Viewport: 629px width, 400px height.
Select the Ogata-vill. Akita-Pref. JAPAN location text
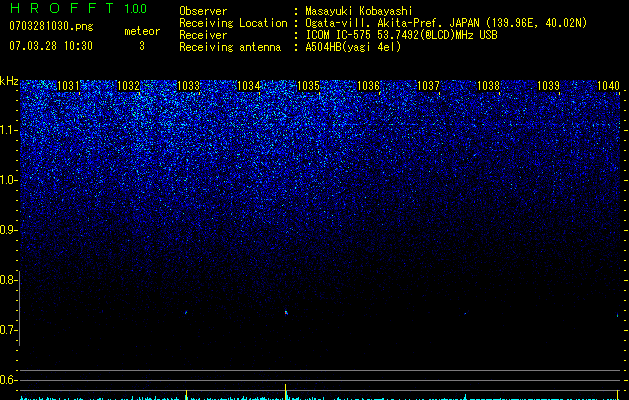(x=446, y=23)
